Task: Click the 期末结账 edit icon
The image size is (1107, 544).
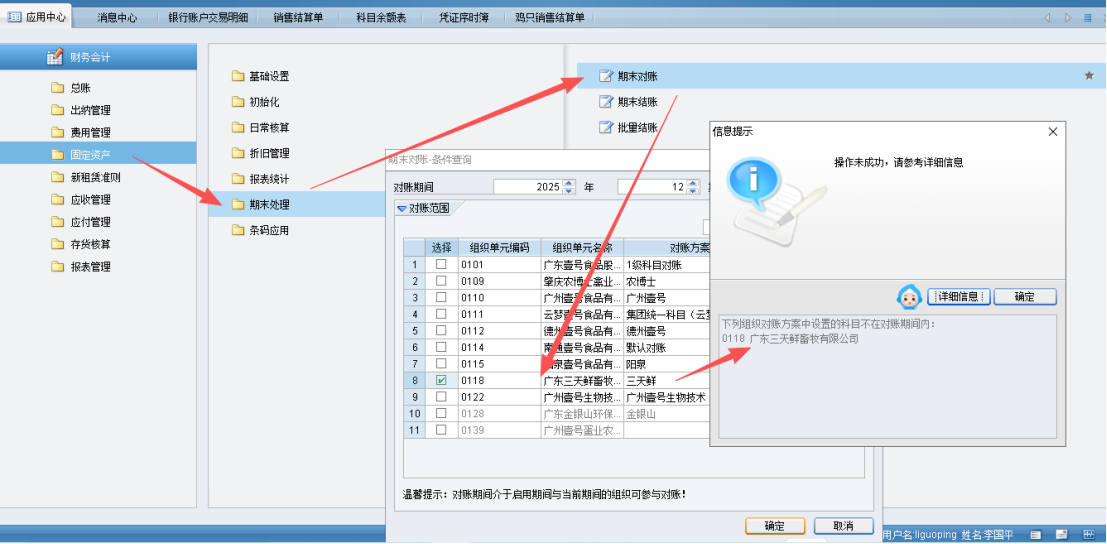Action: click(x=605, y=101)
